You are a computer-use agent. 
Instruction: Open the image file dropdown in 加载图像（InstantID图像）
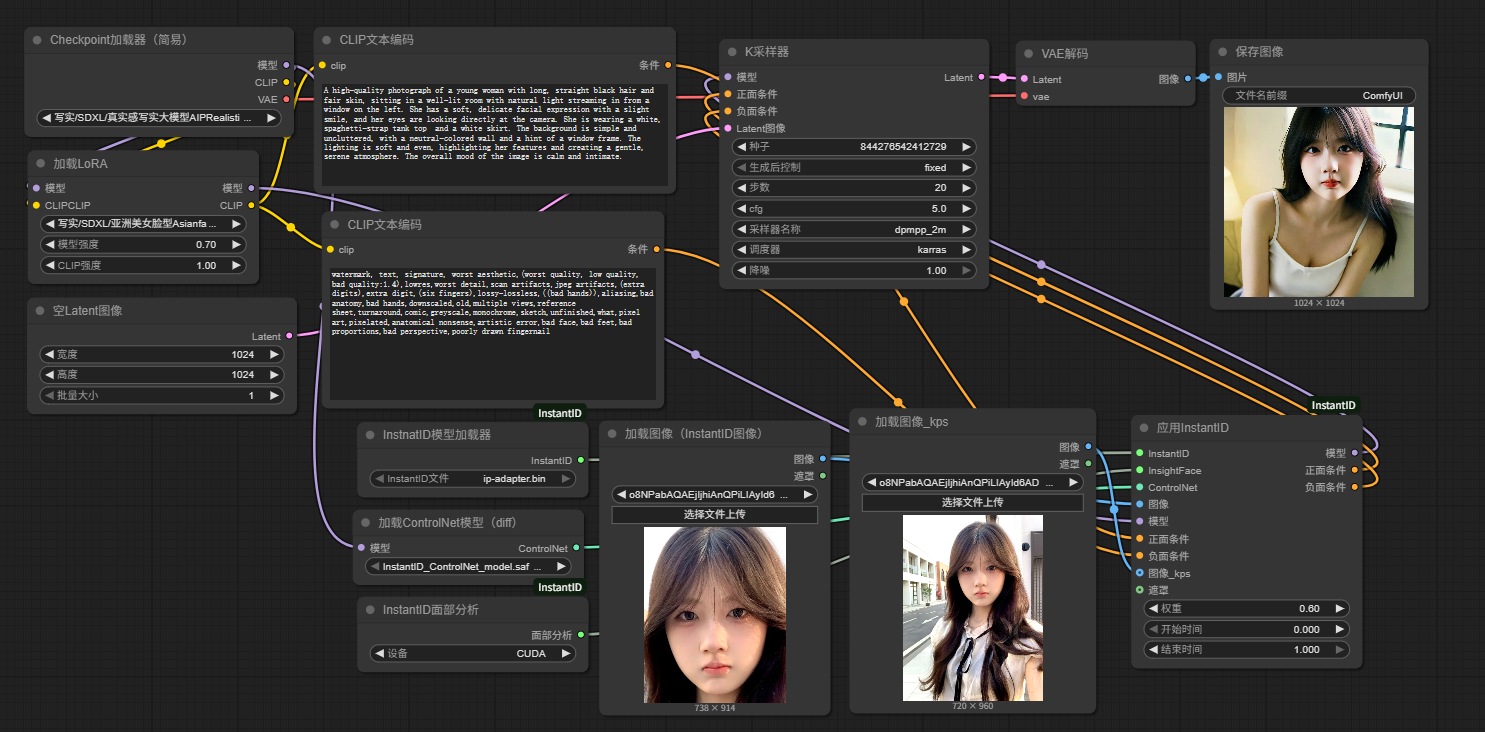[715, 494]
